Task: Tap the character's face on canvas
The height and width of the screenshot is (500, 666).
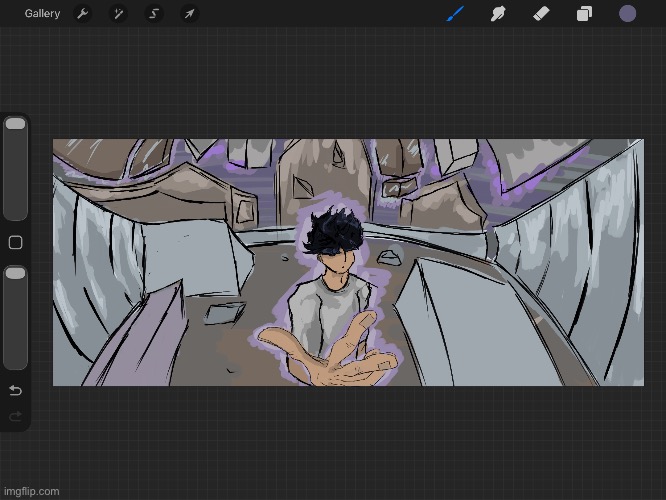Action: tap(342, 262)
